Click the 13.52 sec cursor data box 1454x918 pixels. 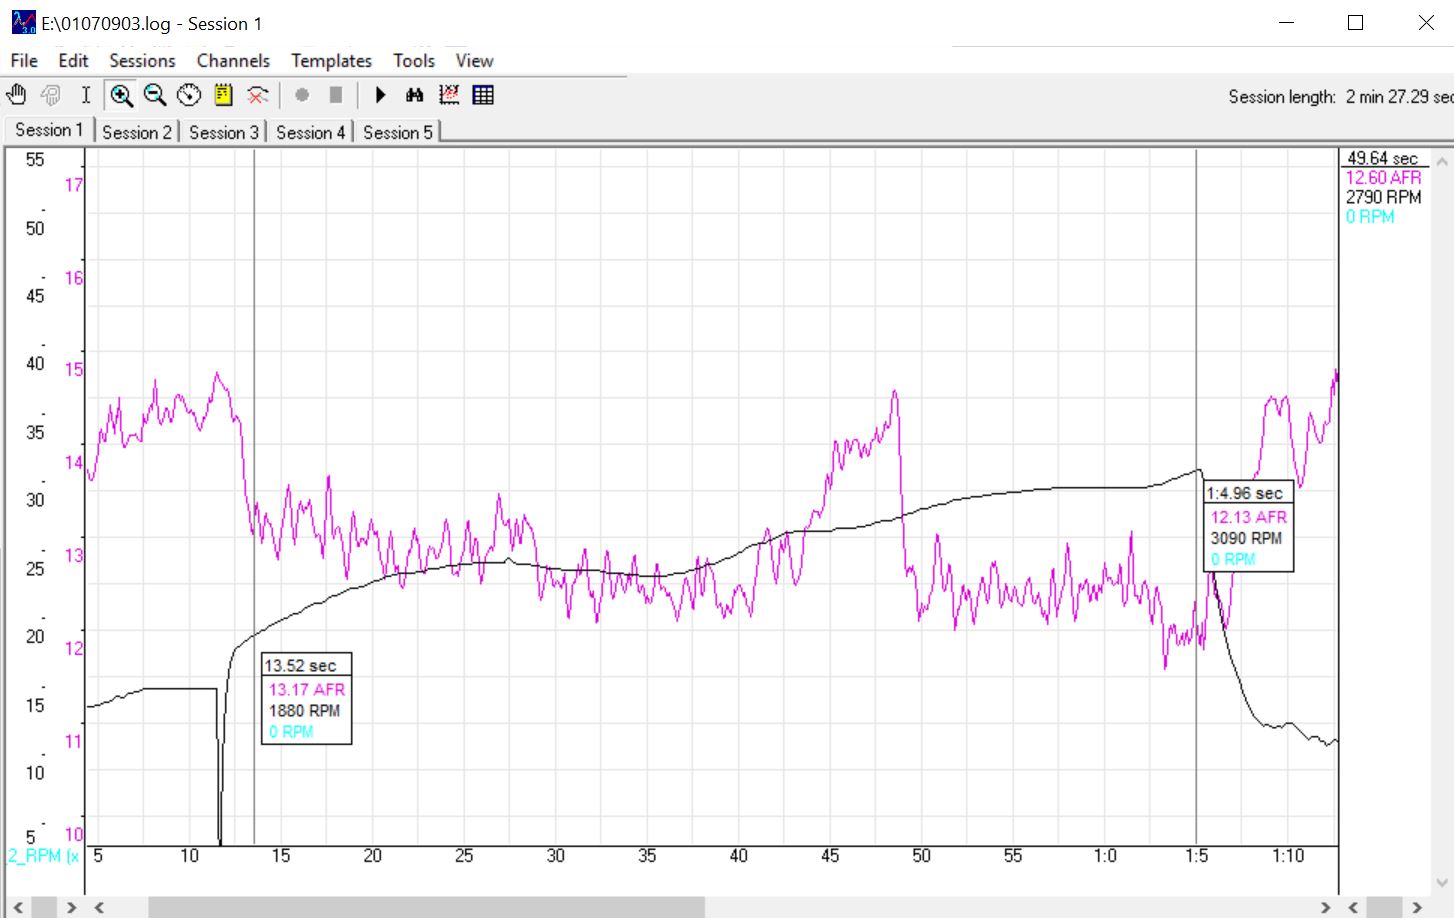[307, 698]
